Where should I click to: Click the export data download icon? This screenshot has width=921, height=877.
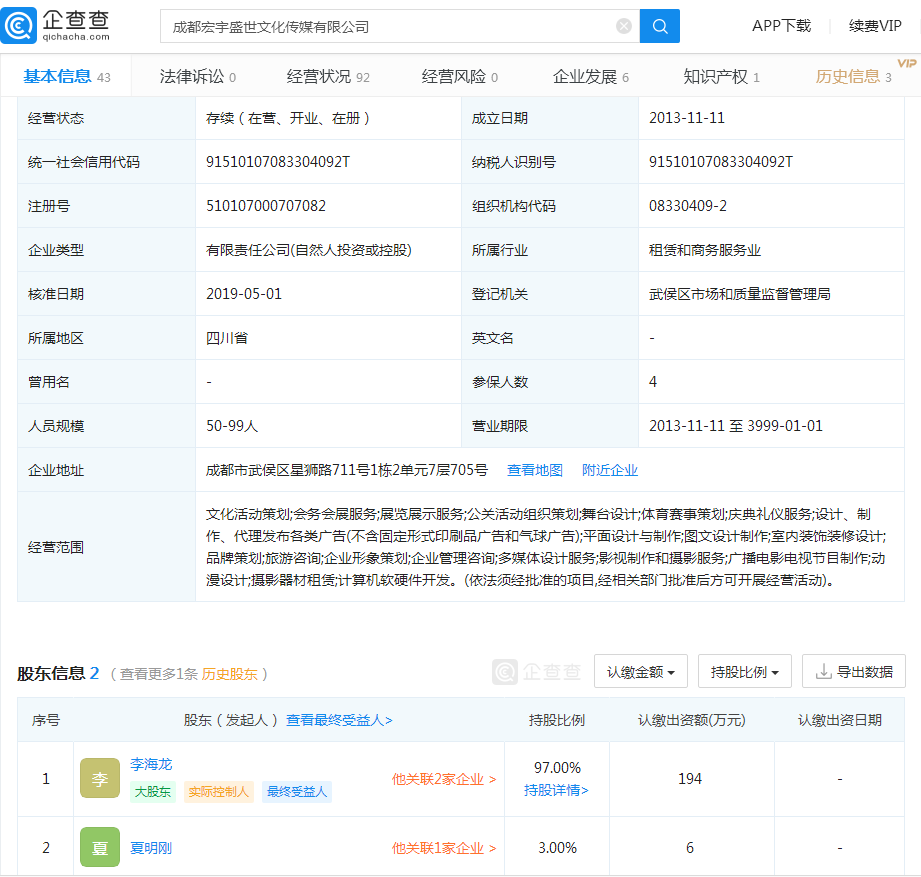point(823,671)
